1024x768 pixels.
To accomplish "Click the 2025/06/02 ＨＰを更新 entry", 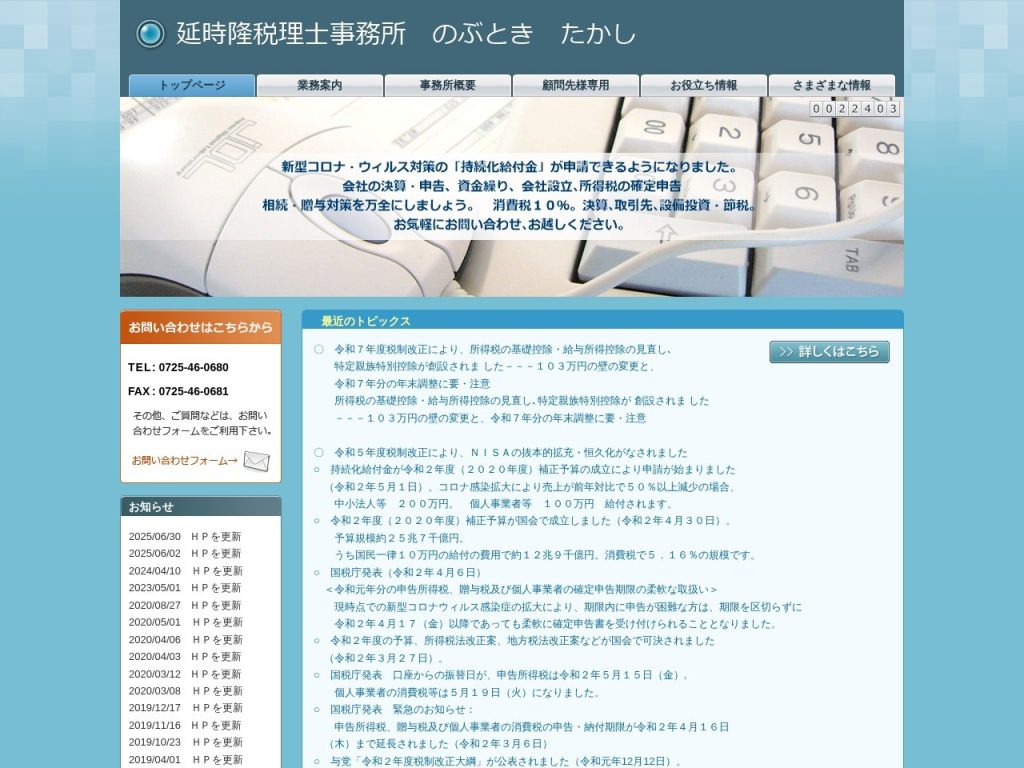I will pyautogui.click(x=185, y=554).
